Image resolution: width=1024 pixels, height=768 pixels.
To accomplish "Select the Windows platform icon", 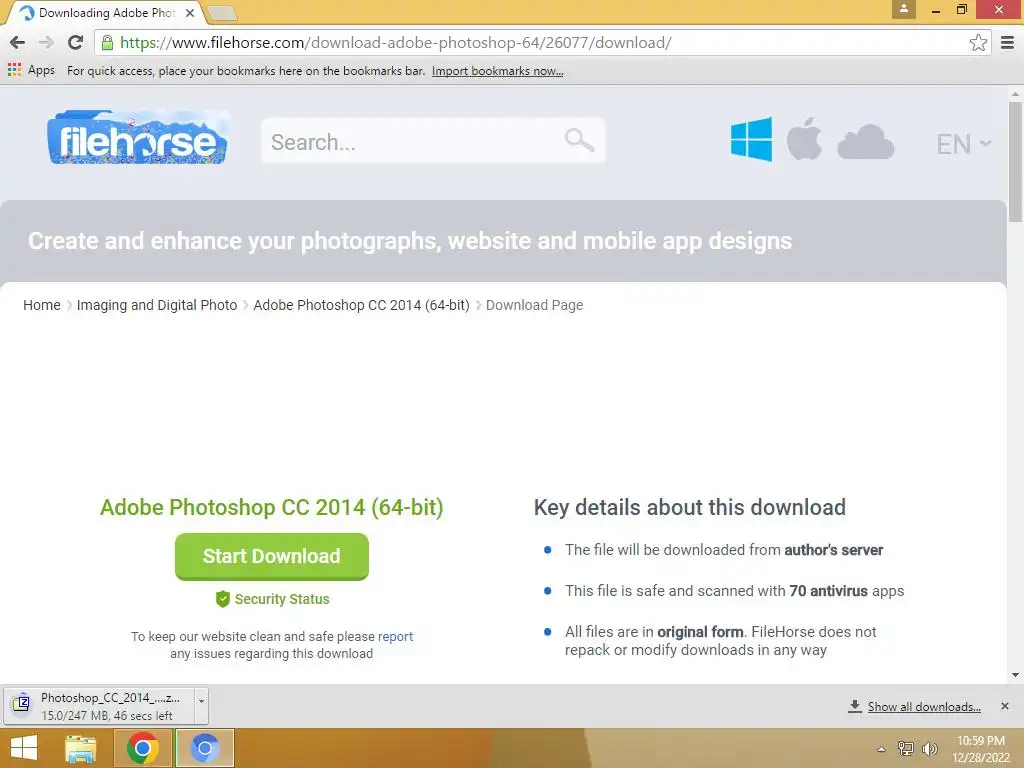I will point(751,139).
